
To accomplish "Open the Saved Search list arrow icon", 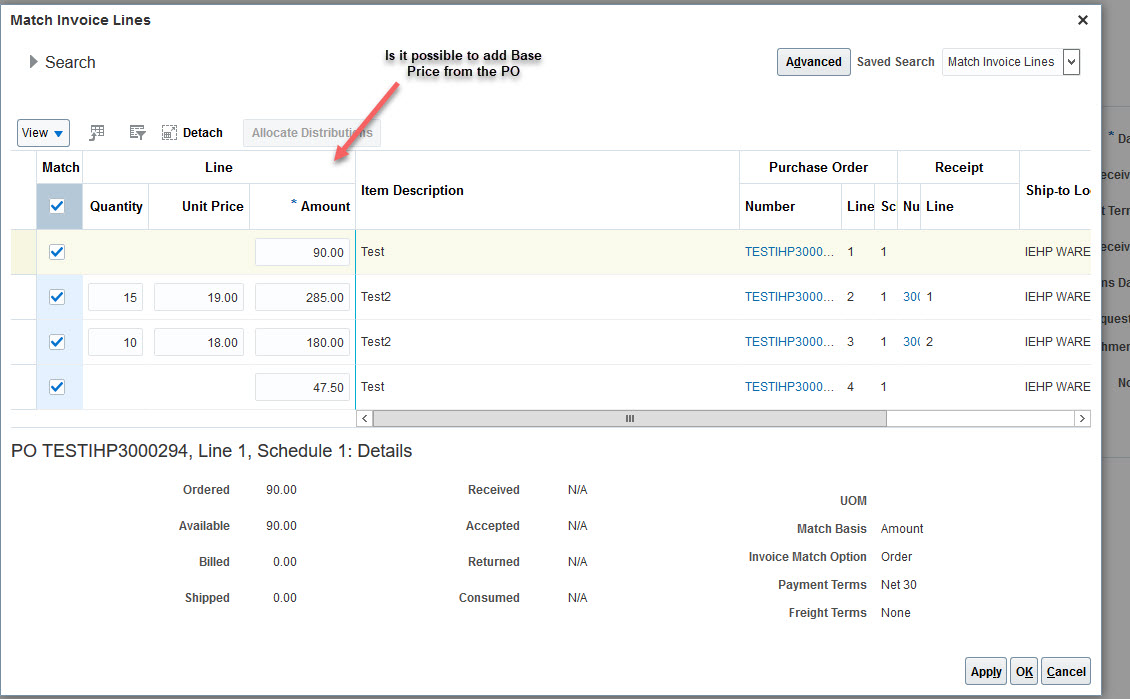I will (x=1070, y=61).
